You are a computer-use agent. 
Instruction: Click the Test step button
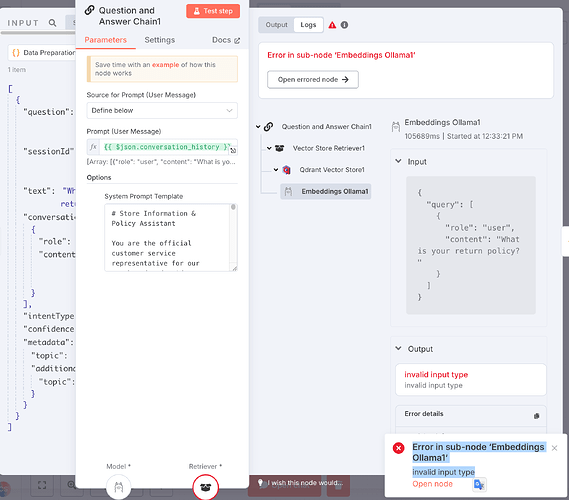coord(213,11)
